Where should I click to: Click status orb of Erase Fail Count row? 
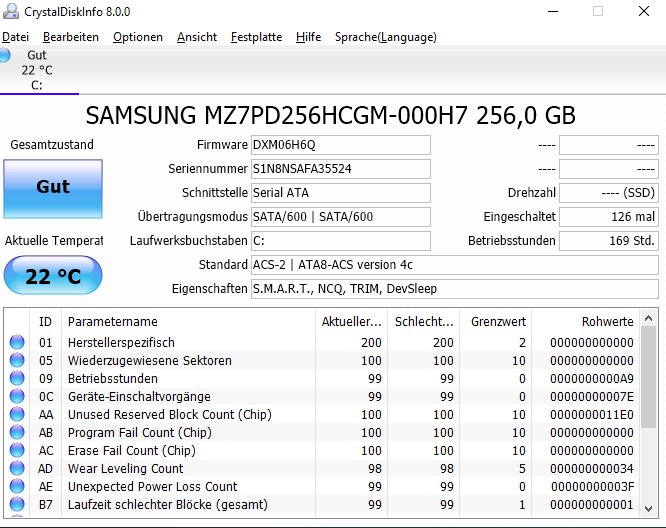(x=17, y=450)
